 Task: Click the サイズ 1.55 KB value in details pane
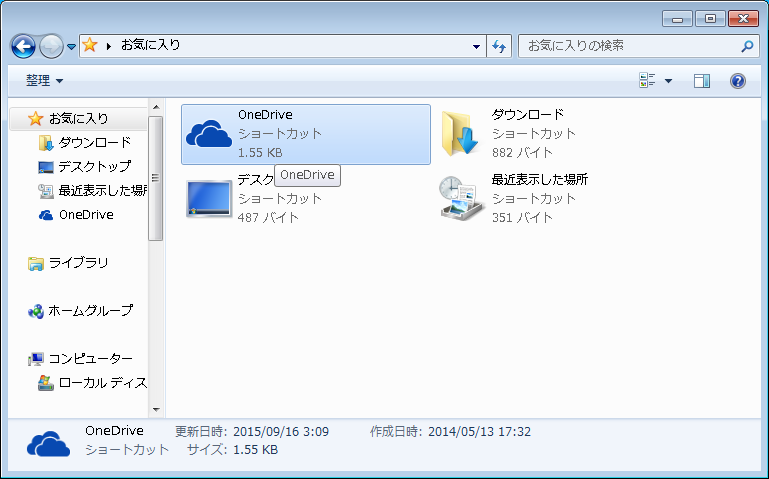[x=256, y=450]
